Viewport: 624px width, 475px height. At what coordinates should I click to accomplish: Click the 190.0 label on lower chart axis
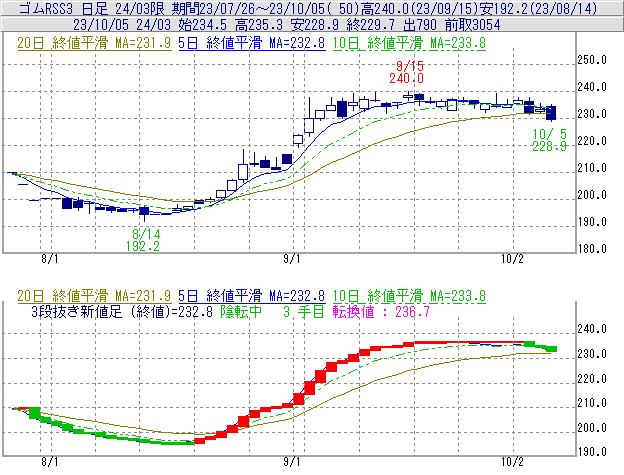(x=592, y=452)
